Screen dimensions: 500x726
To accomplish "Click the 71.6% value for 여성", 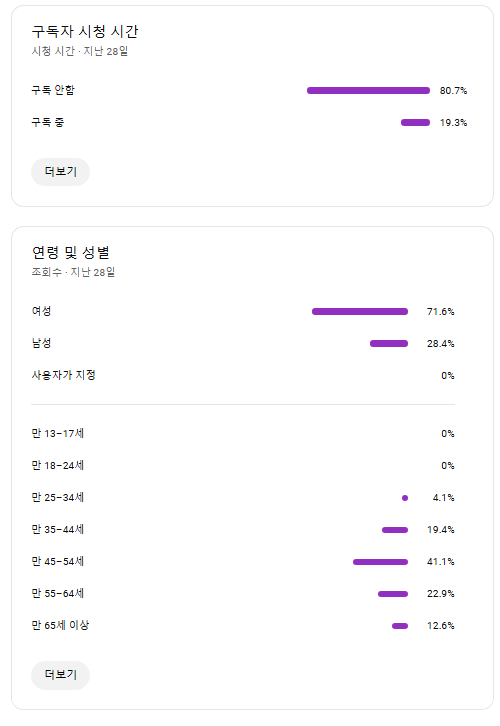I will (440, 312).
